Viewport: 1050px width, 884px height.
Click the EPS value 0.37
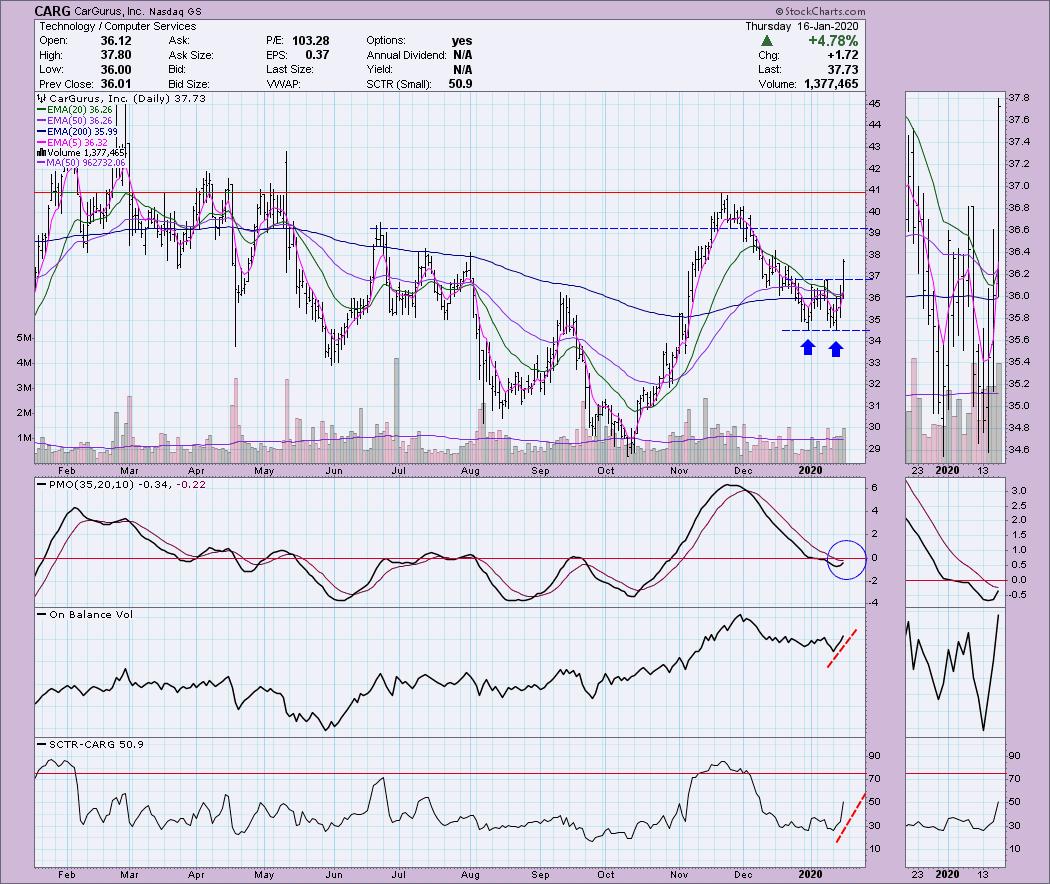[317, 55]
